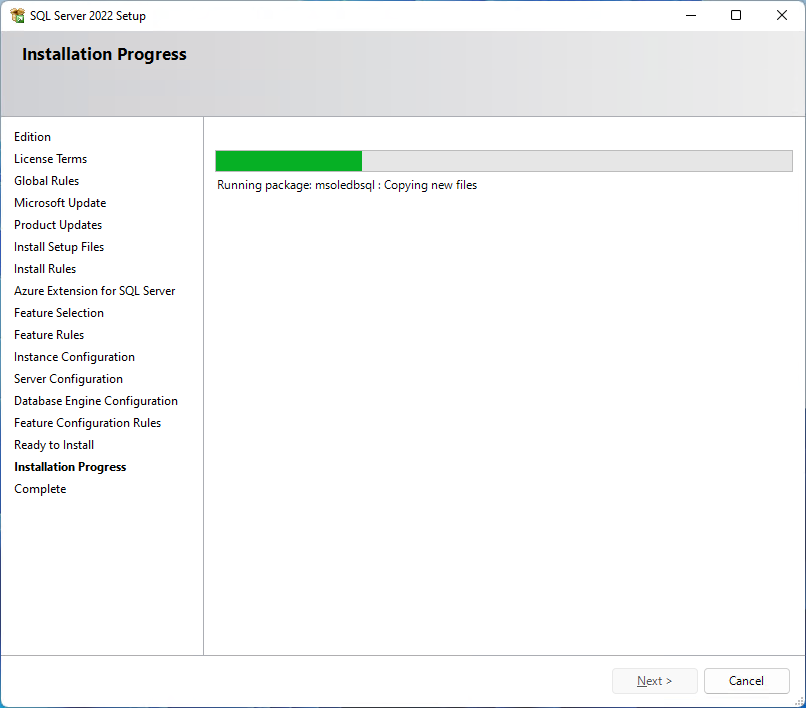
Task: Select the Microsoft Update step
Action: (x=60, y=203)
